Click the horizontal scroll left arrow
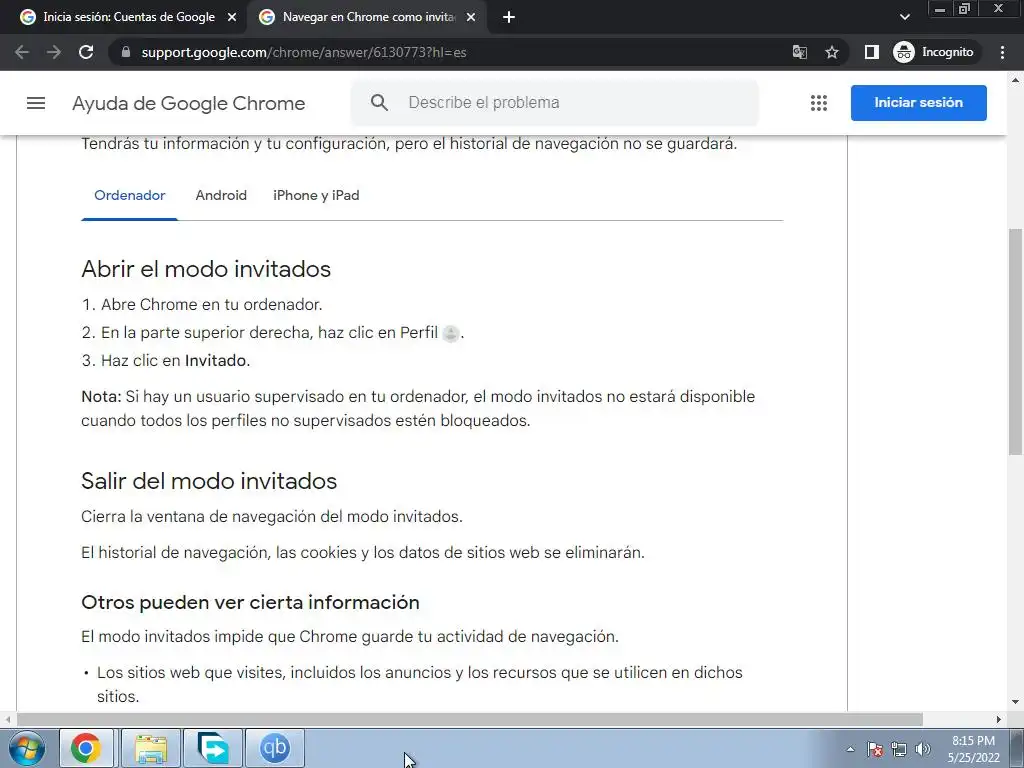Screen dimensions: 1024x768 (7, 720)
